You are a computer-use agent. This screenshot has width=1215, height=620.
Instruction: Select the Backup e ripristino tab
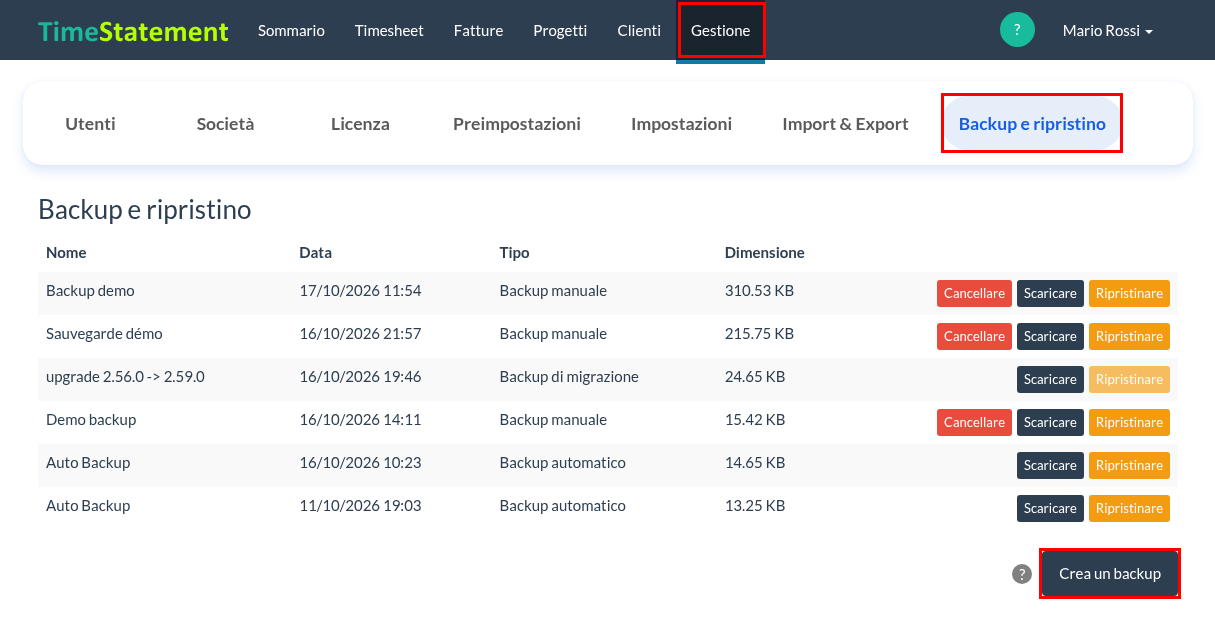pyautogui.click(x=1032, y=124)
